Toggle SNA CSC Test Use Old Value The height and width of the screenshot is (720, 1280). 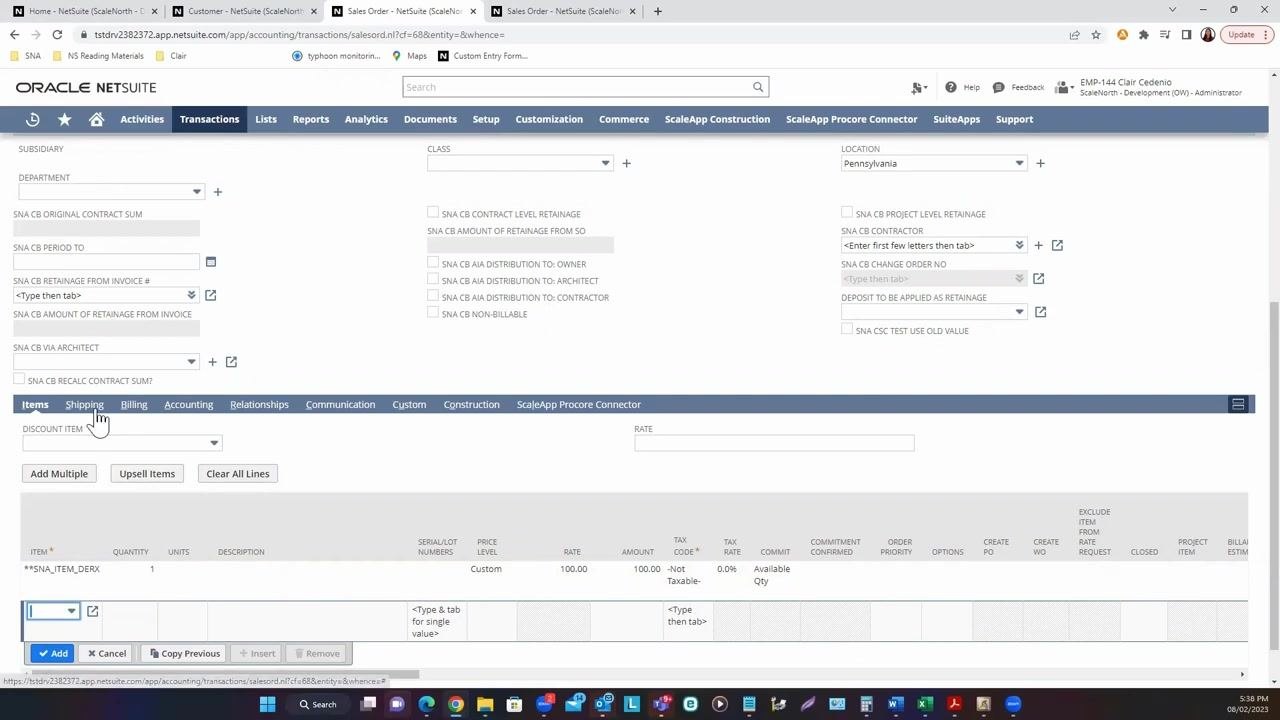point(847,330)
